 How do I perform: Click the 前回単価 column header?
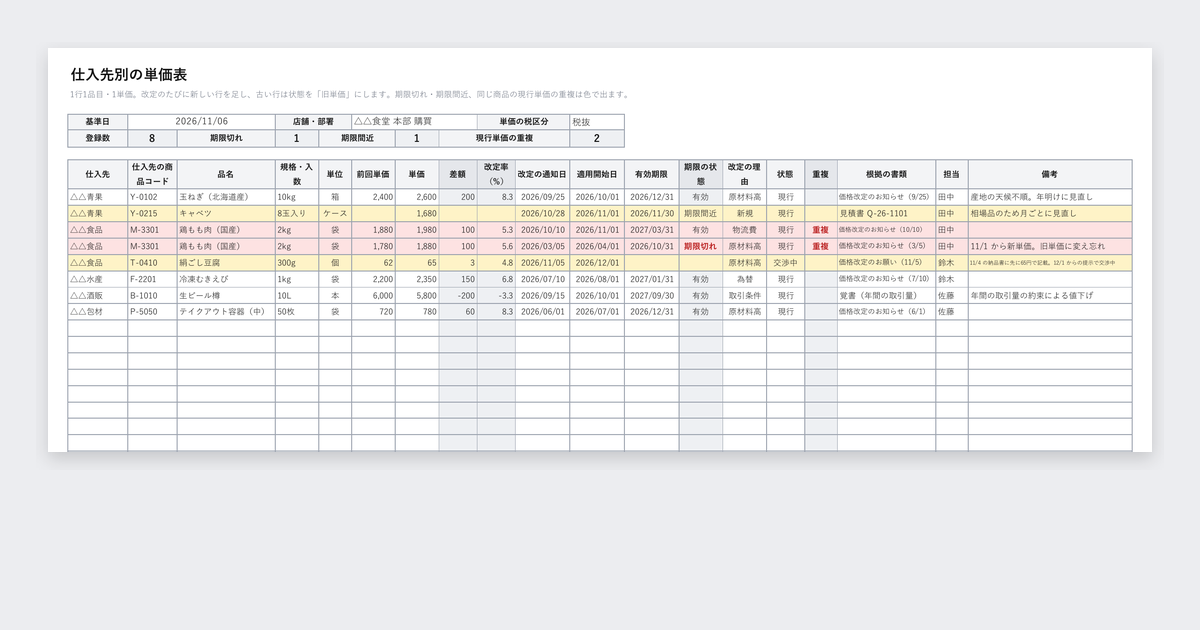point(373,174)
